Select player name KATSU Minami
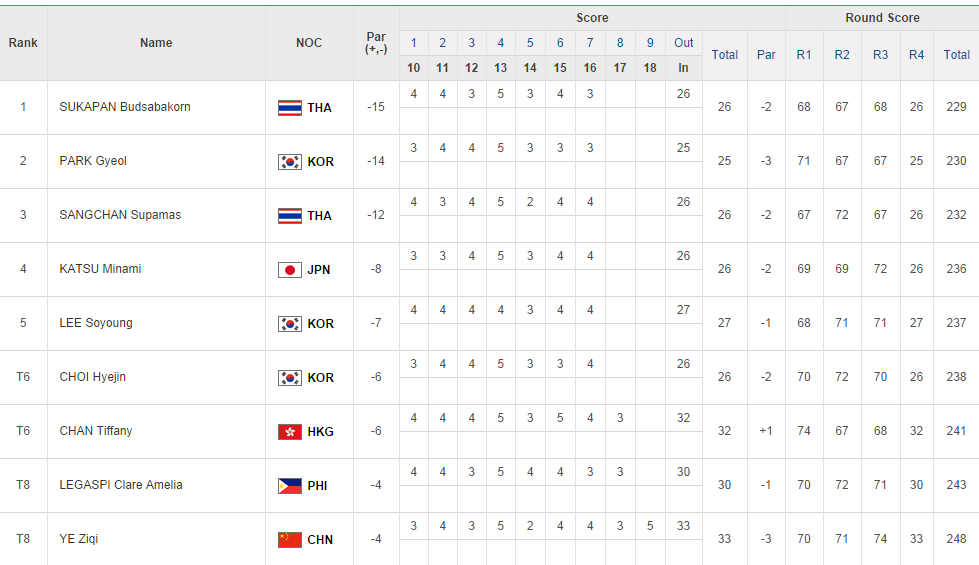 click(100, 269)
